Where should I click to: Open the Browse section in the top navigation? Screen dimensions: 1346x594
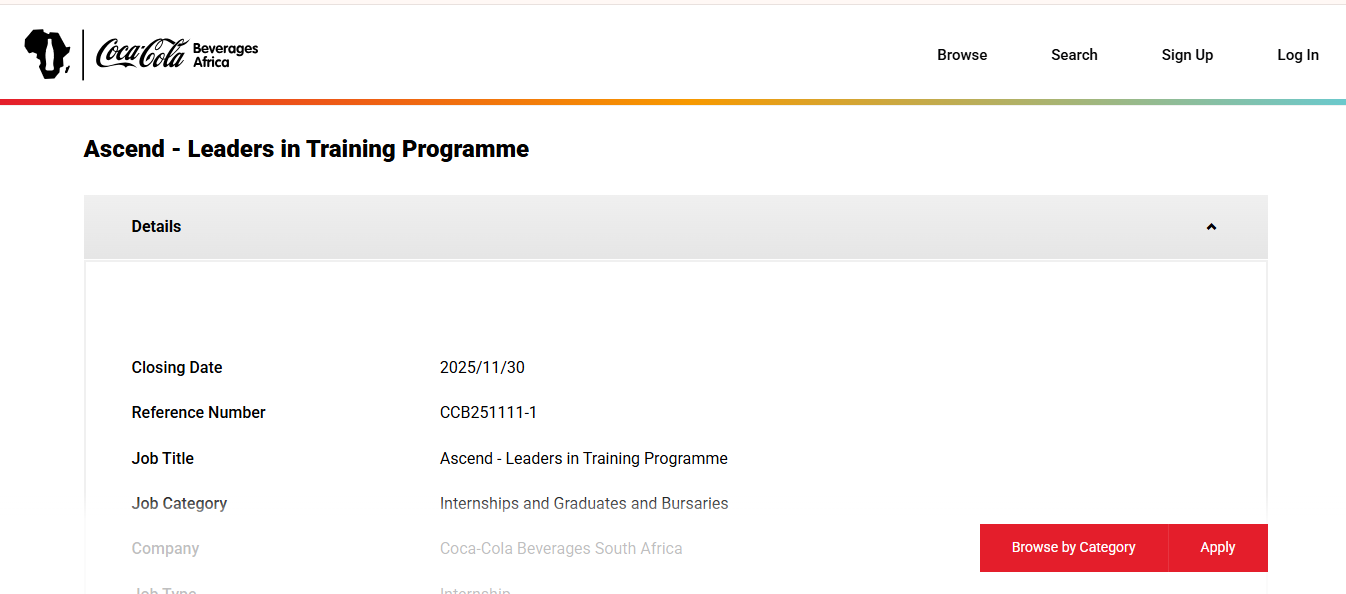[x=962, y=55]
